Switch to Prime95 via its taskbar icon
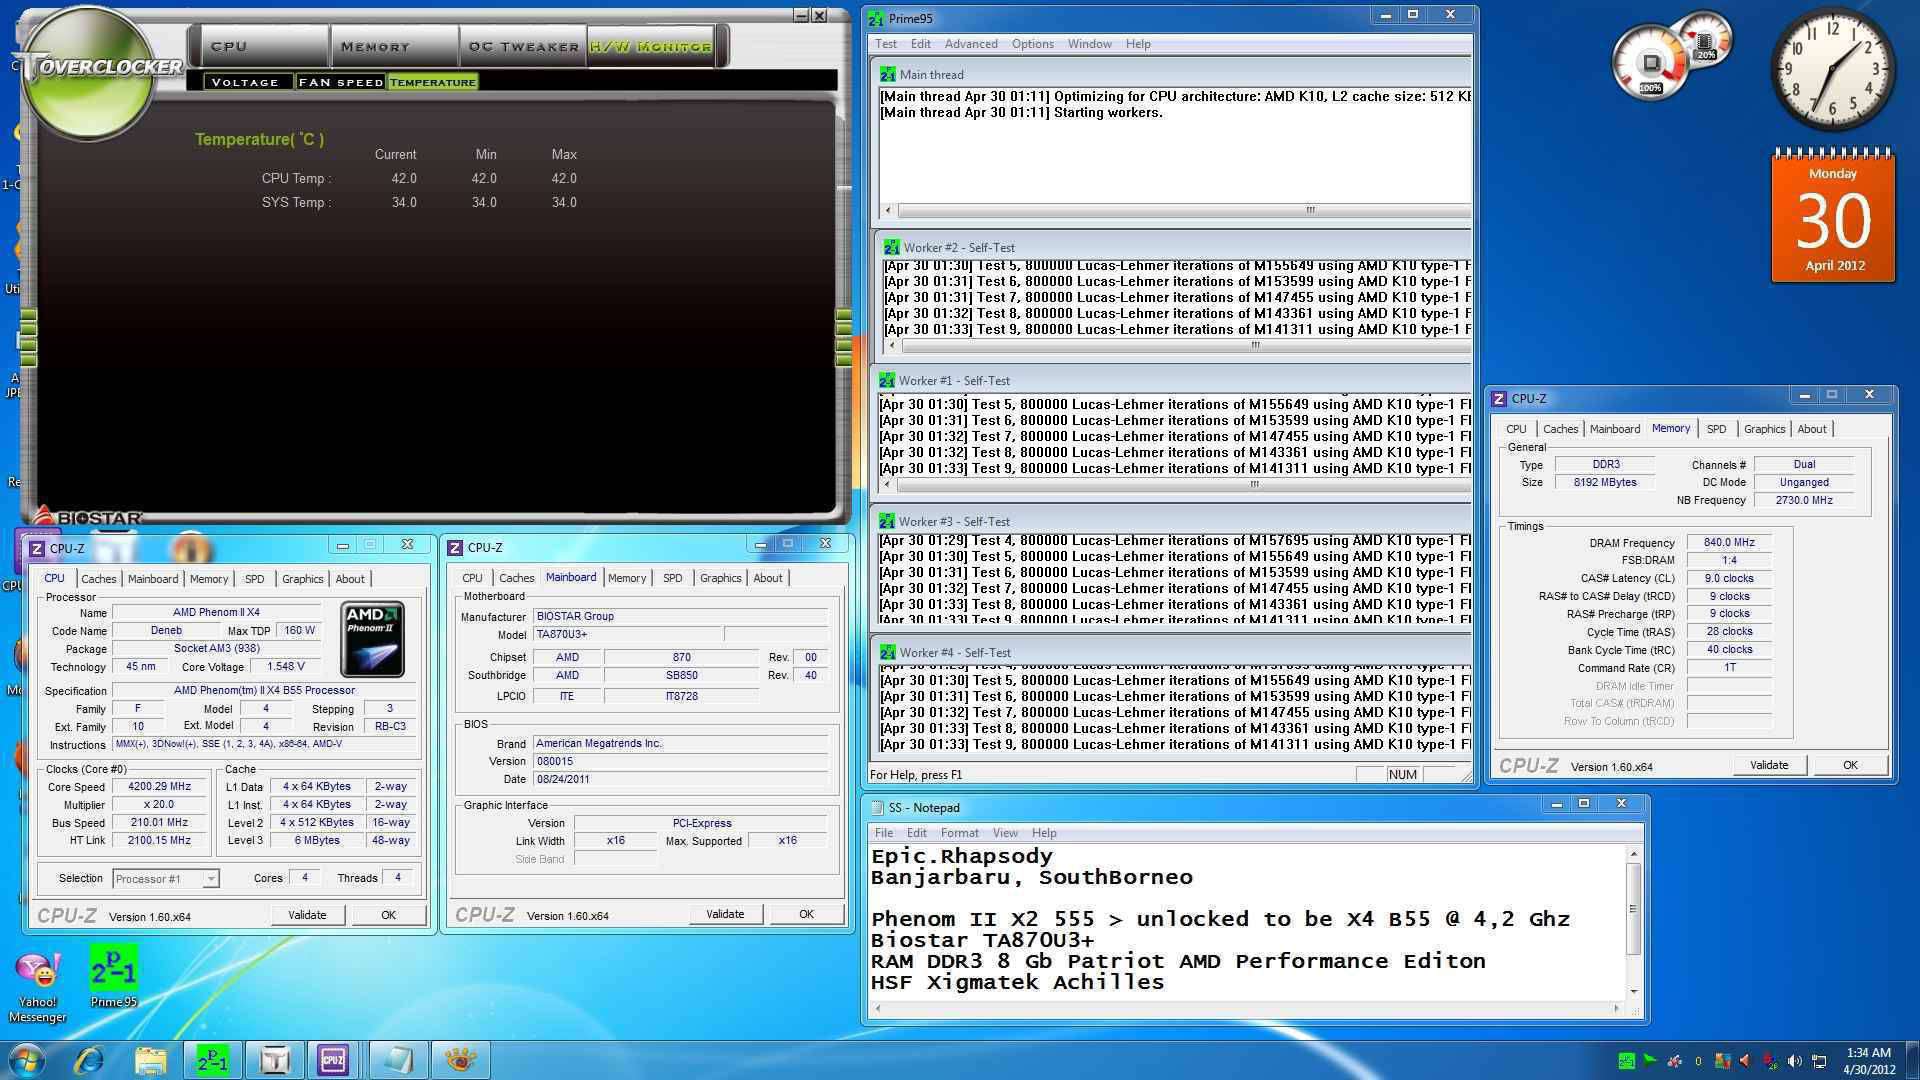This screenshot has width=1920, height=1080. click(212, 1060)
